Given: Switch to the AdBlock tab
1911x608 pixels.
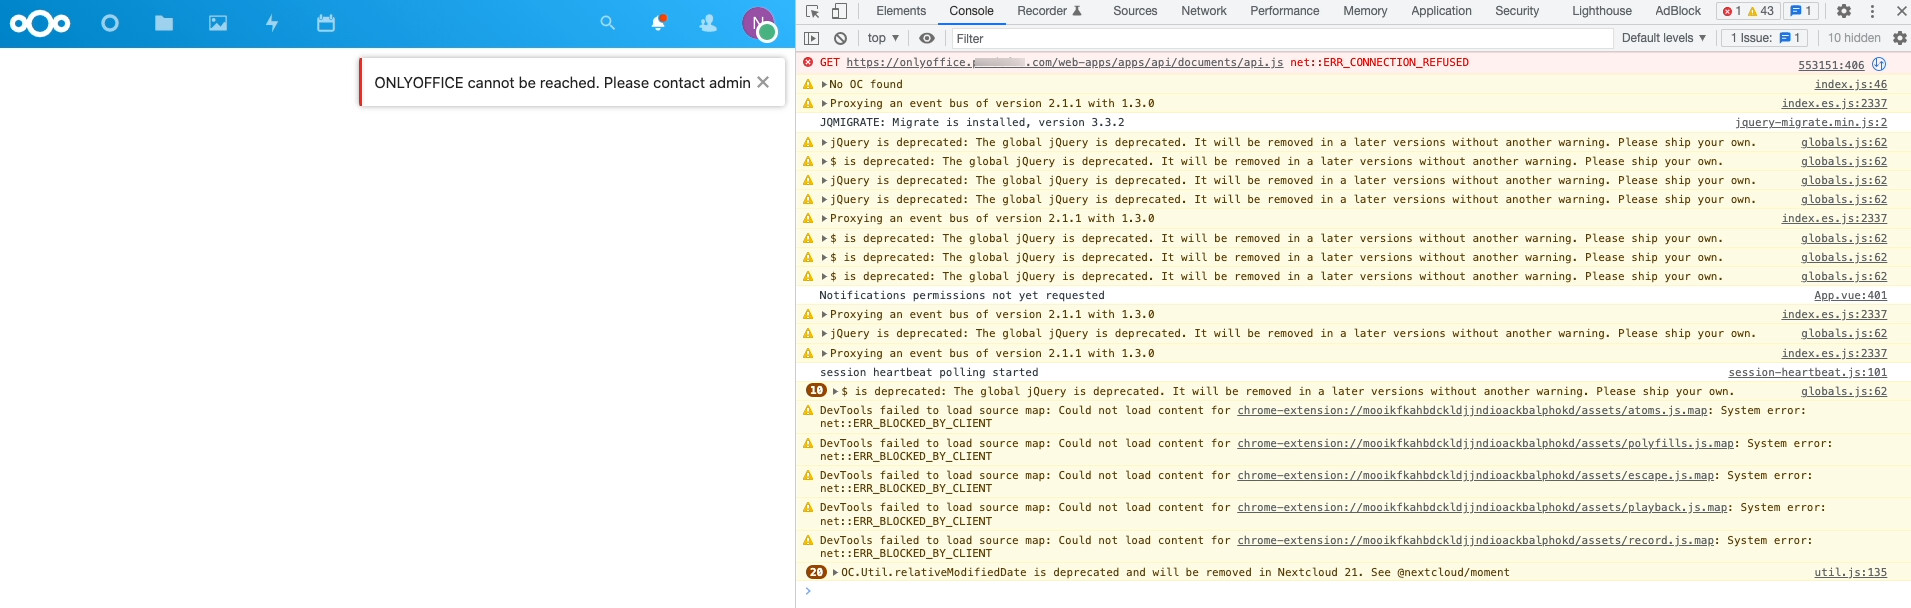Looking at the screenshot, I should point(1678,11).
